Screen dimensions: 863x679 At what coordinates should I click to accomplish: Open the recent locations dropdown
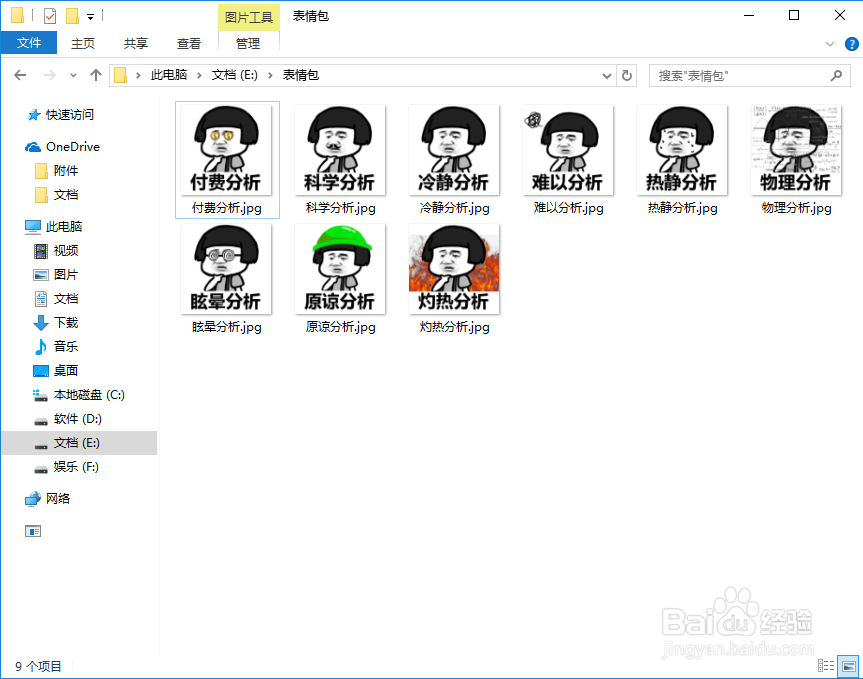click(x=73, y=75)
